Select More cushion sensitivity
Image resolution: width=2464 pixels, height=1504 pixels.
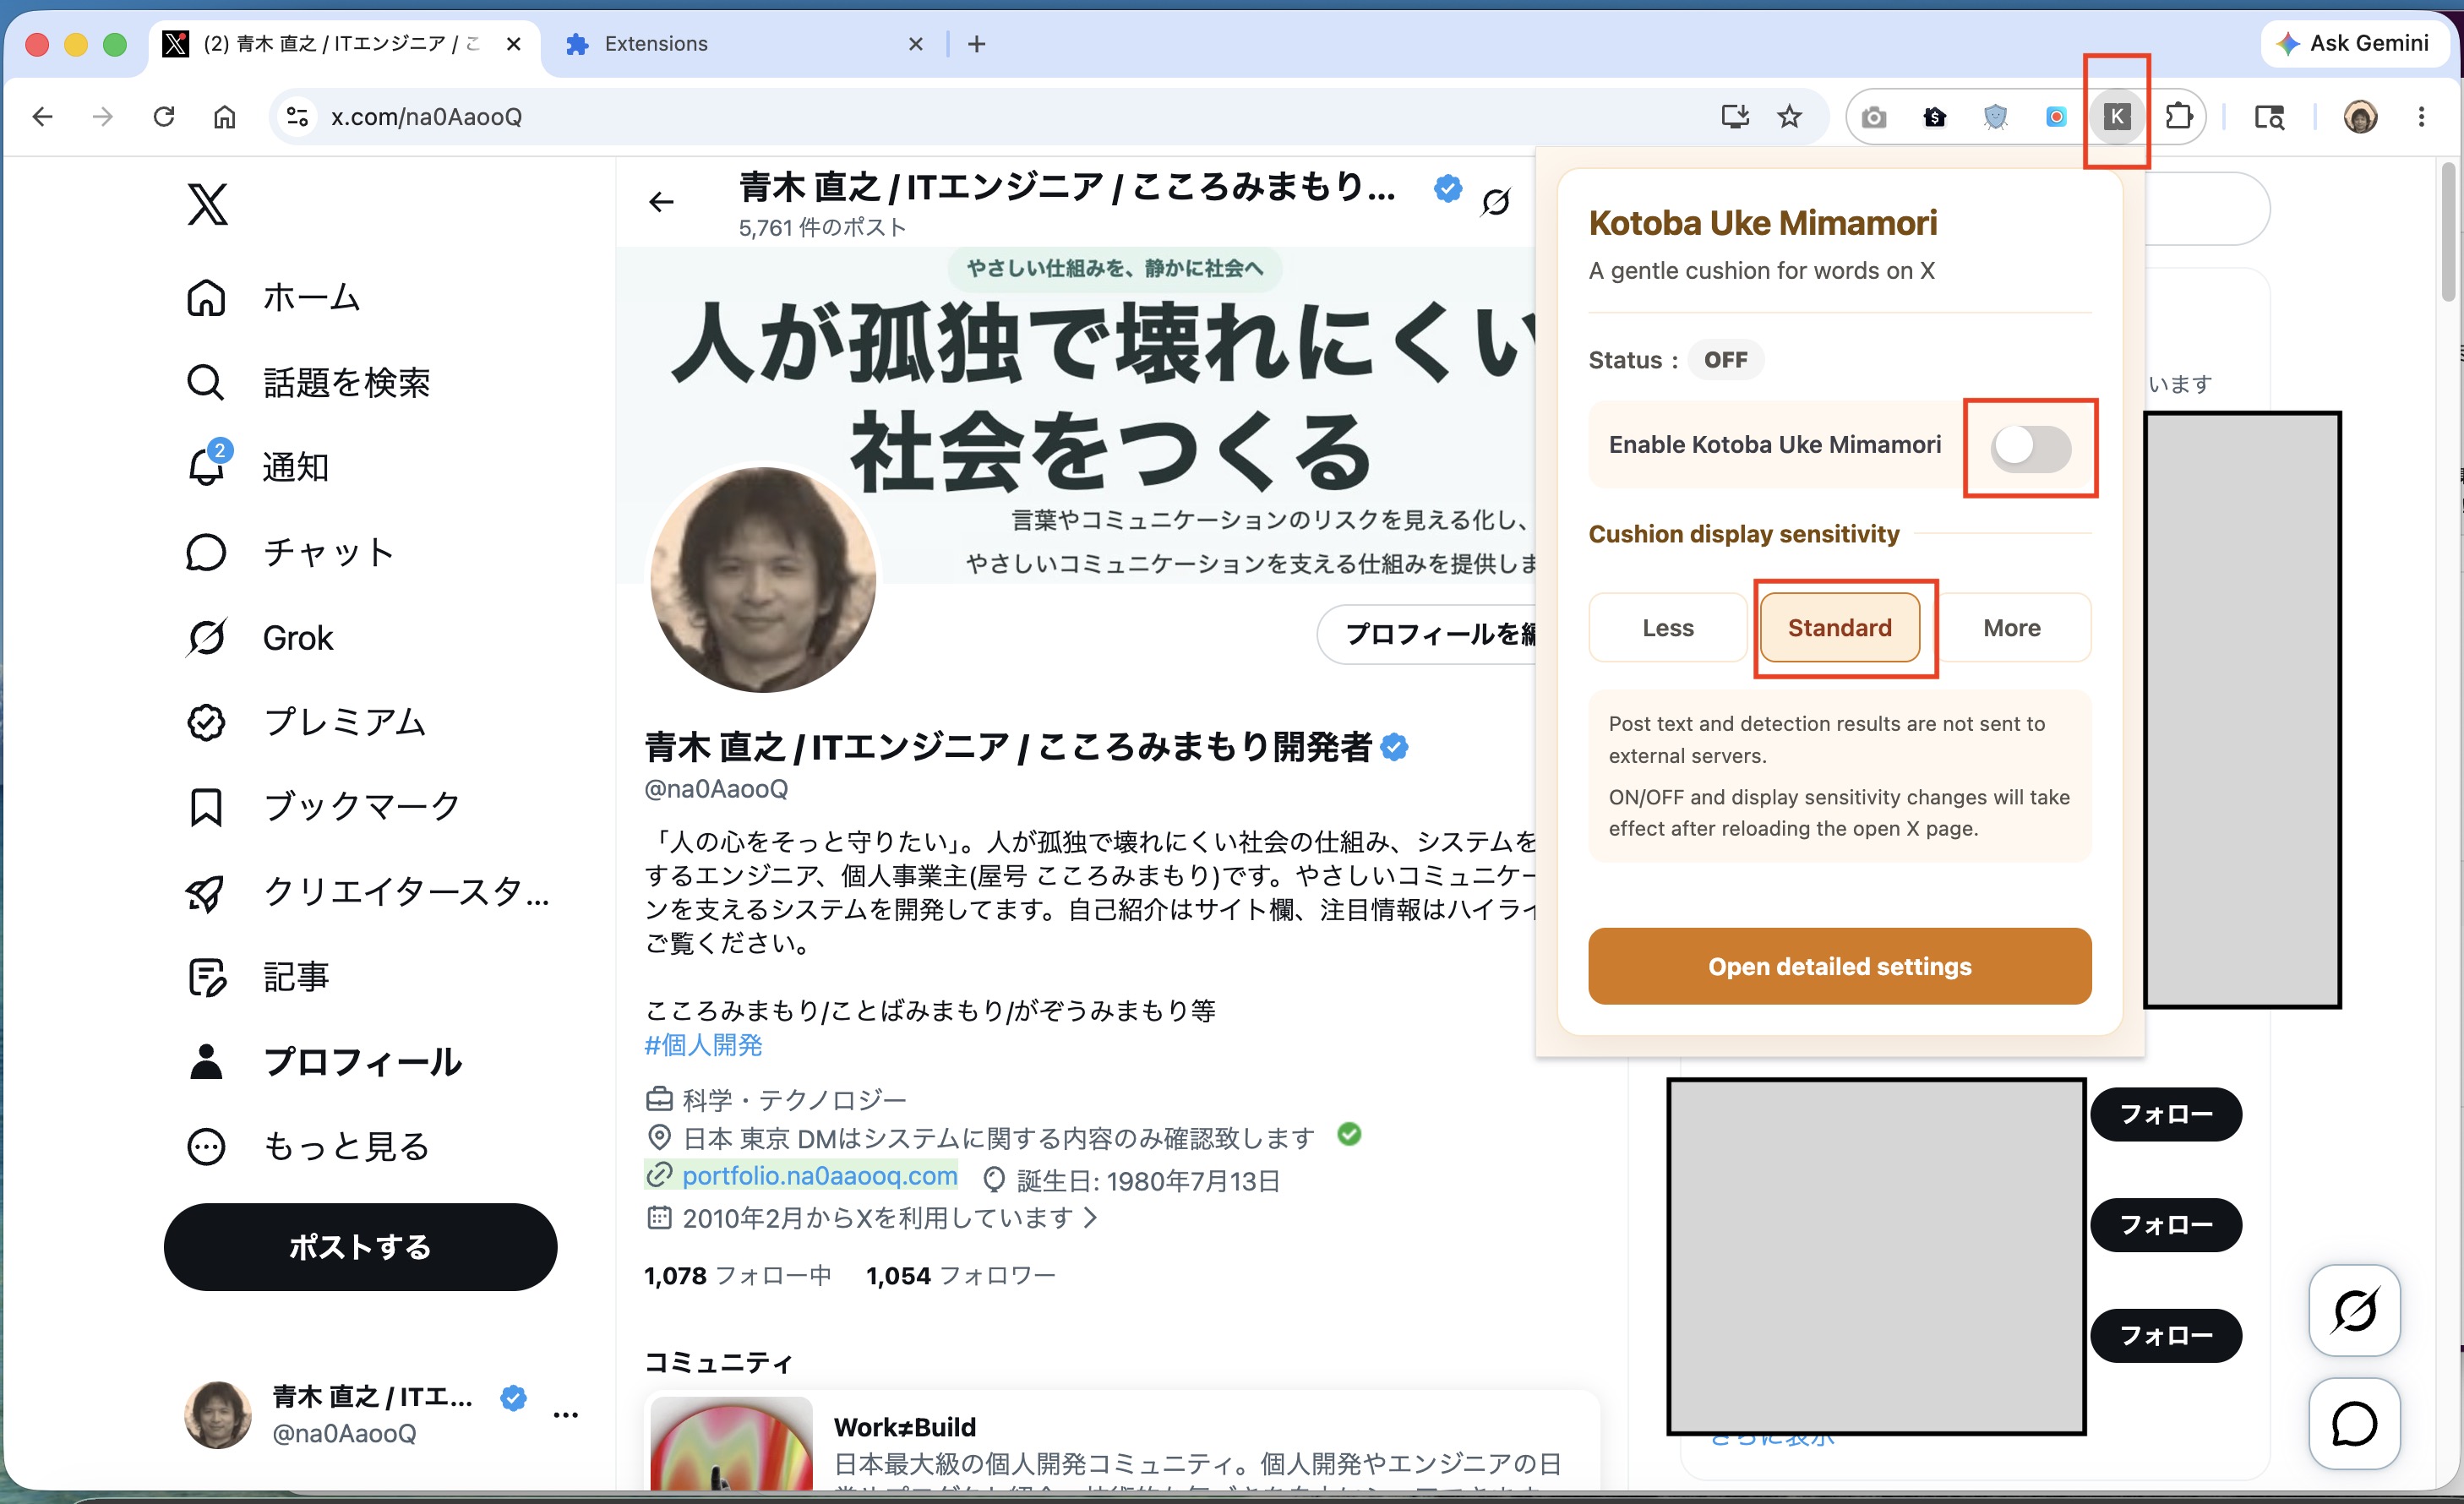click(x=2012, y=628)
